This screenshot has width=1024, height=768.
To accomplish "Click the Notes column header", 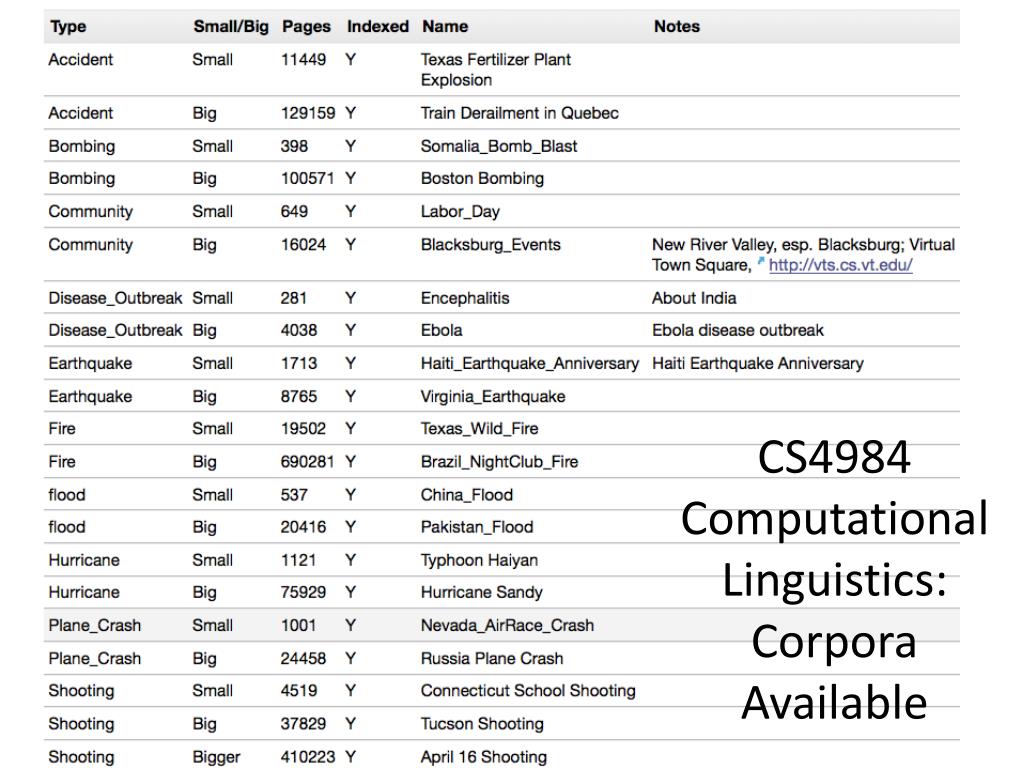I will point(676,27).
